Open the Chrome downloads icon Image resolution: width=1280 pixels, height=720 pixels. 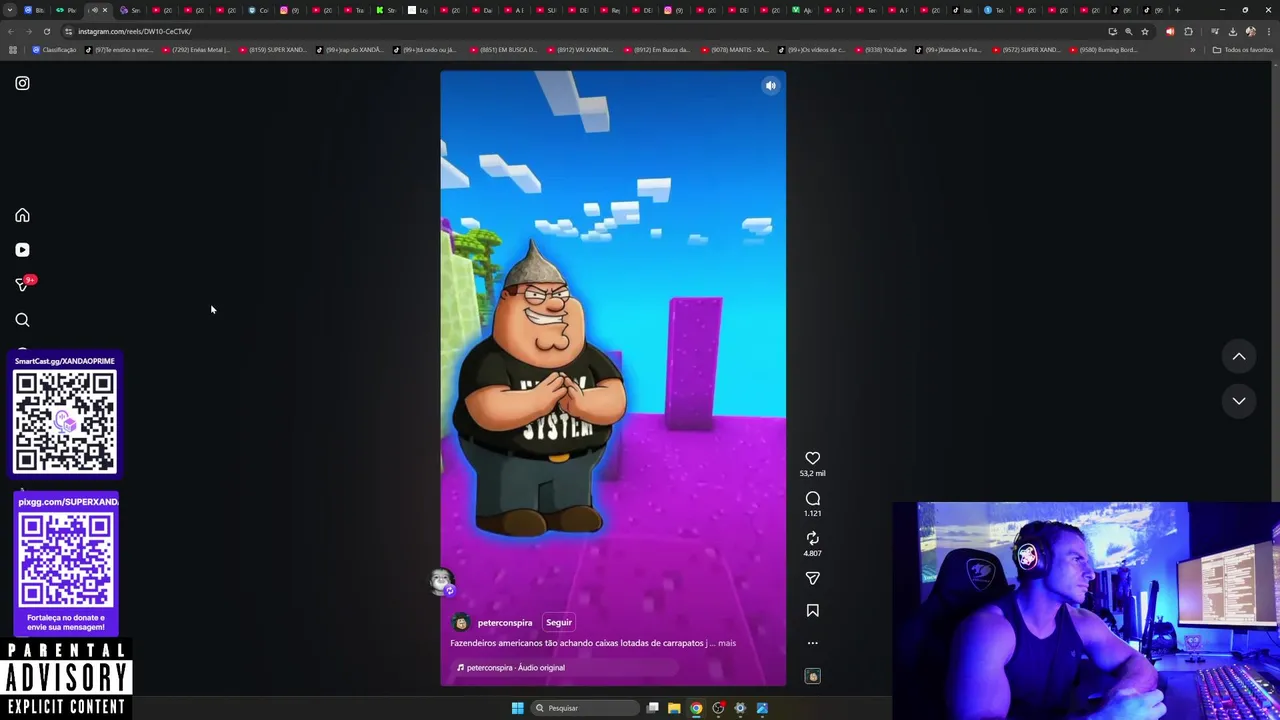[x=1232, y=31]
